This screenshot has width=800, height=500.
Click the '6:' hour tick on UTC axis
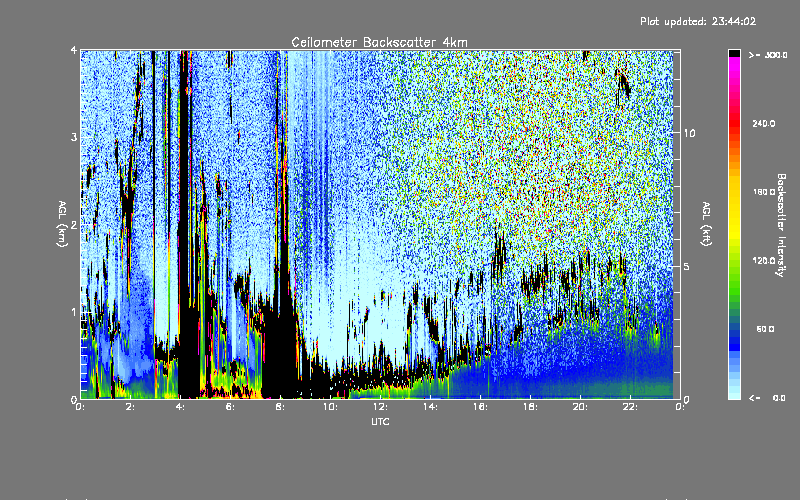click(231, 407)
